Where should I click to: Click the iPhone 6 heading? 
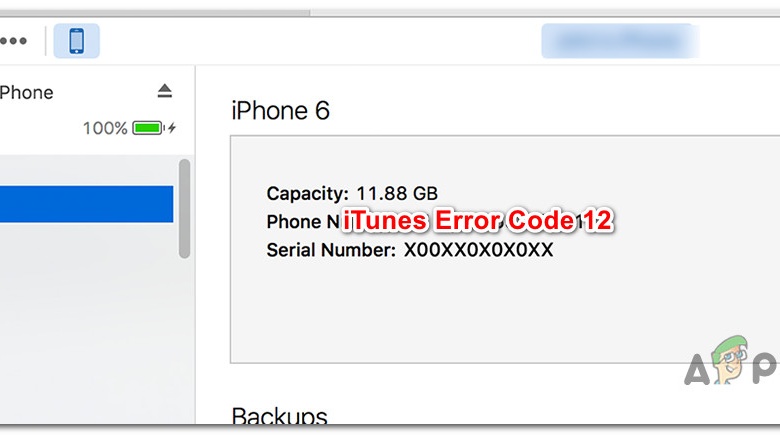click(280, 110)
